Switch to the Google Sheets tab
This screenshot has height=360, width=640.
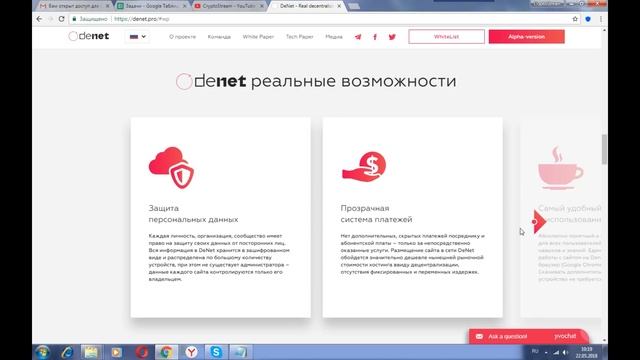pyautogui.click(x=152, y=6)
